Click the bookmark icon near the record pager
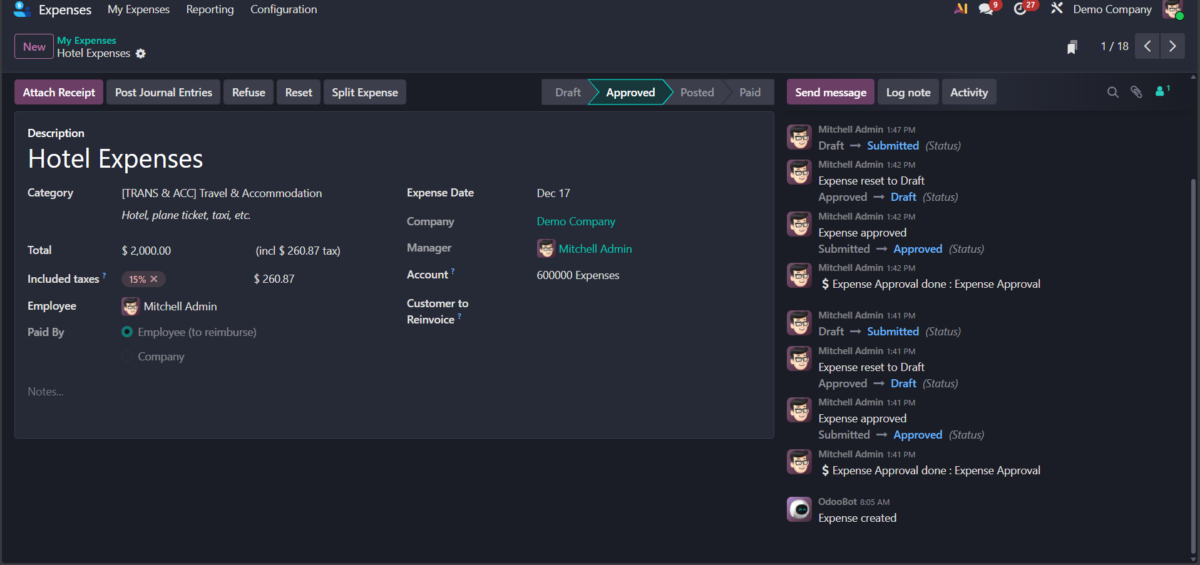The image size is (1200, 565). pos(1072,47)
